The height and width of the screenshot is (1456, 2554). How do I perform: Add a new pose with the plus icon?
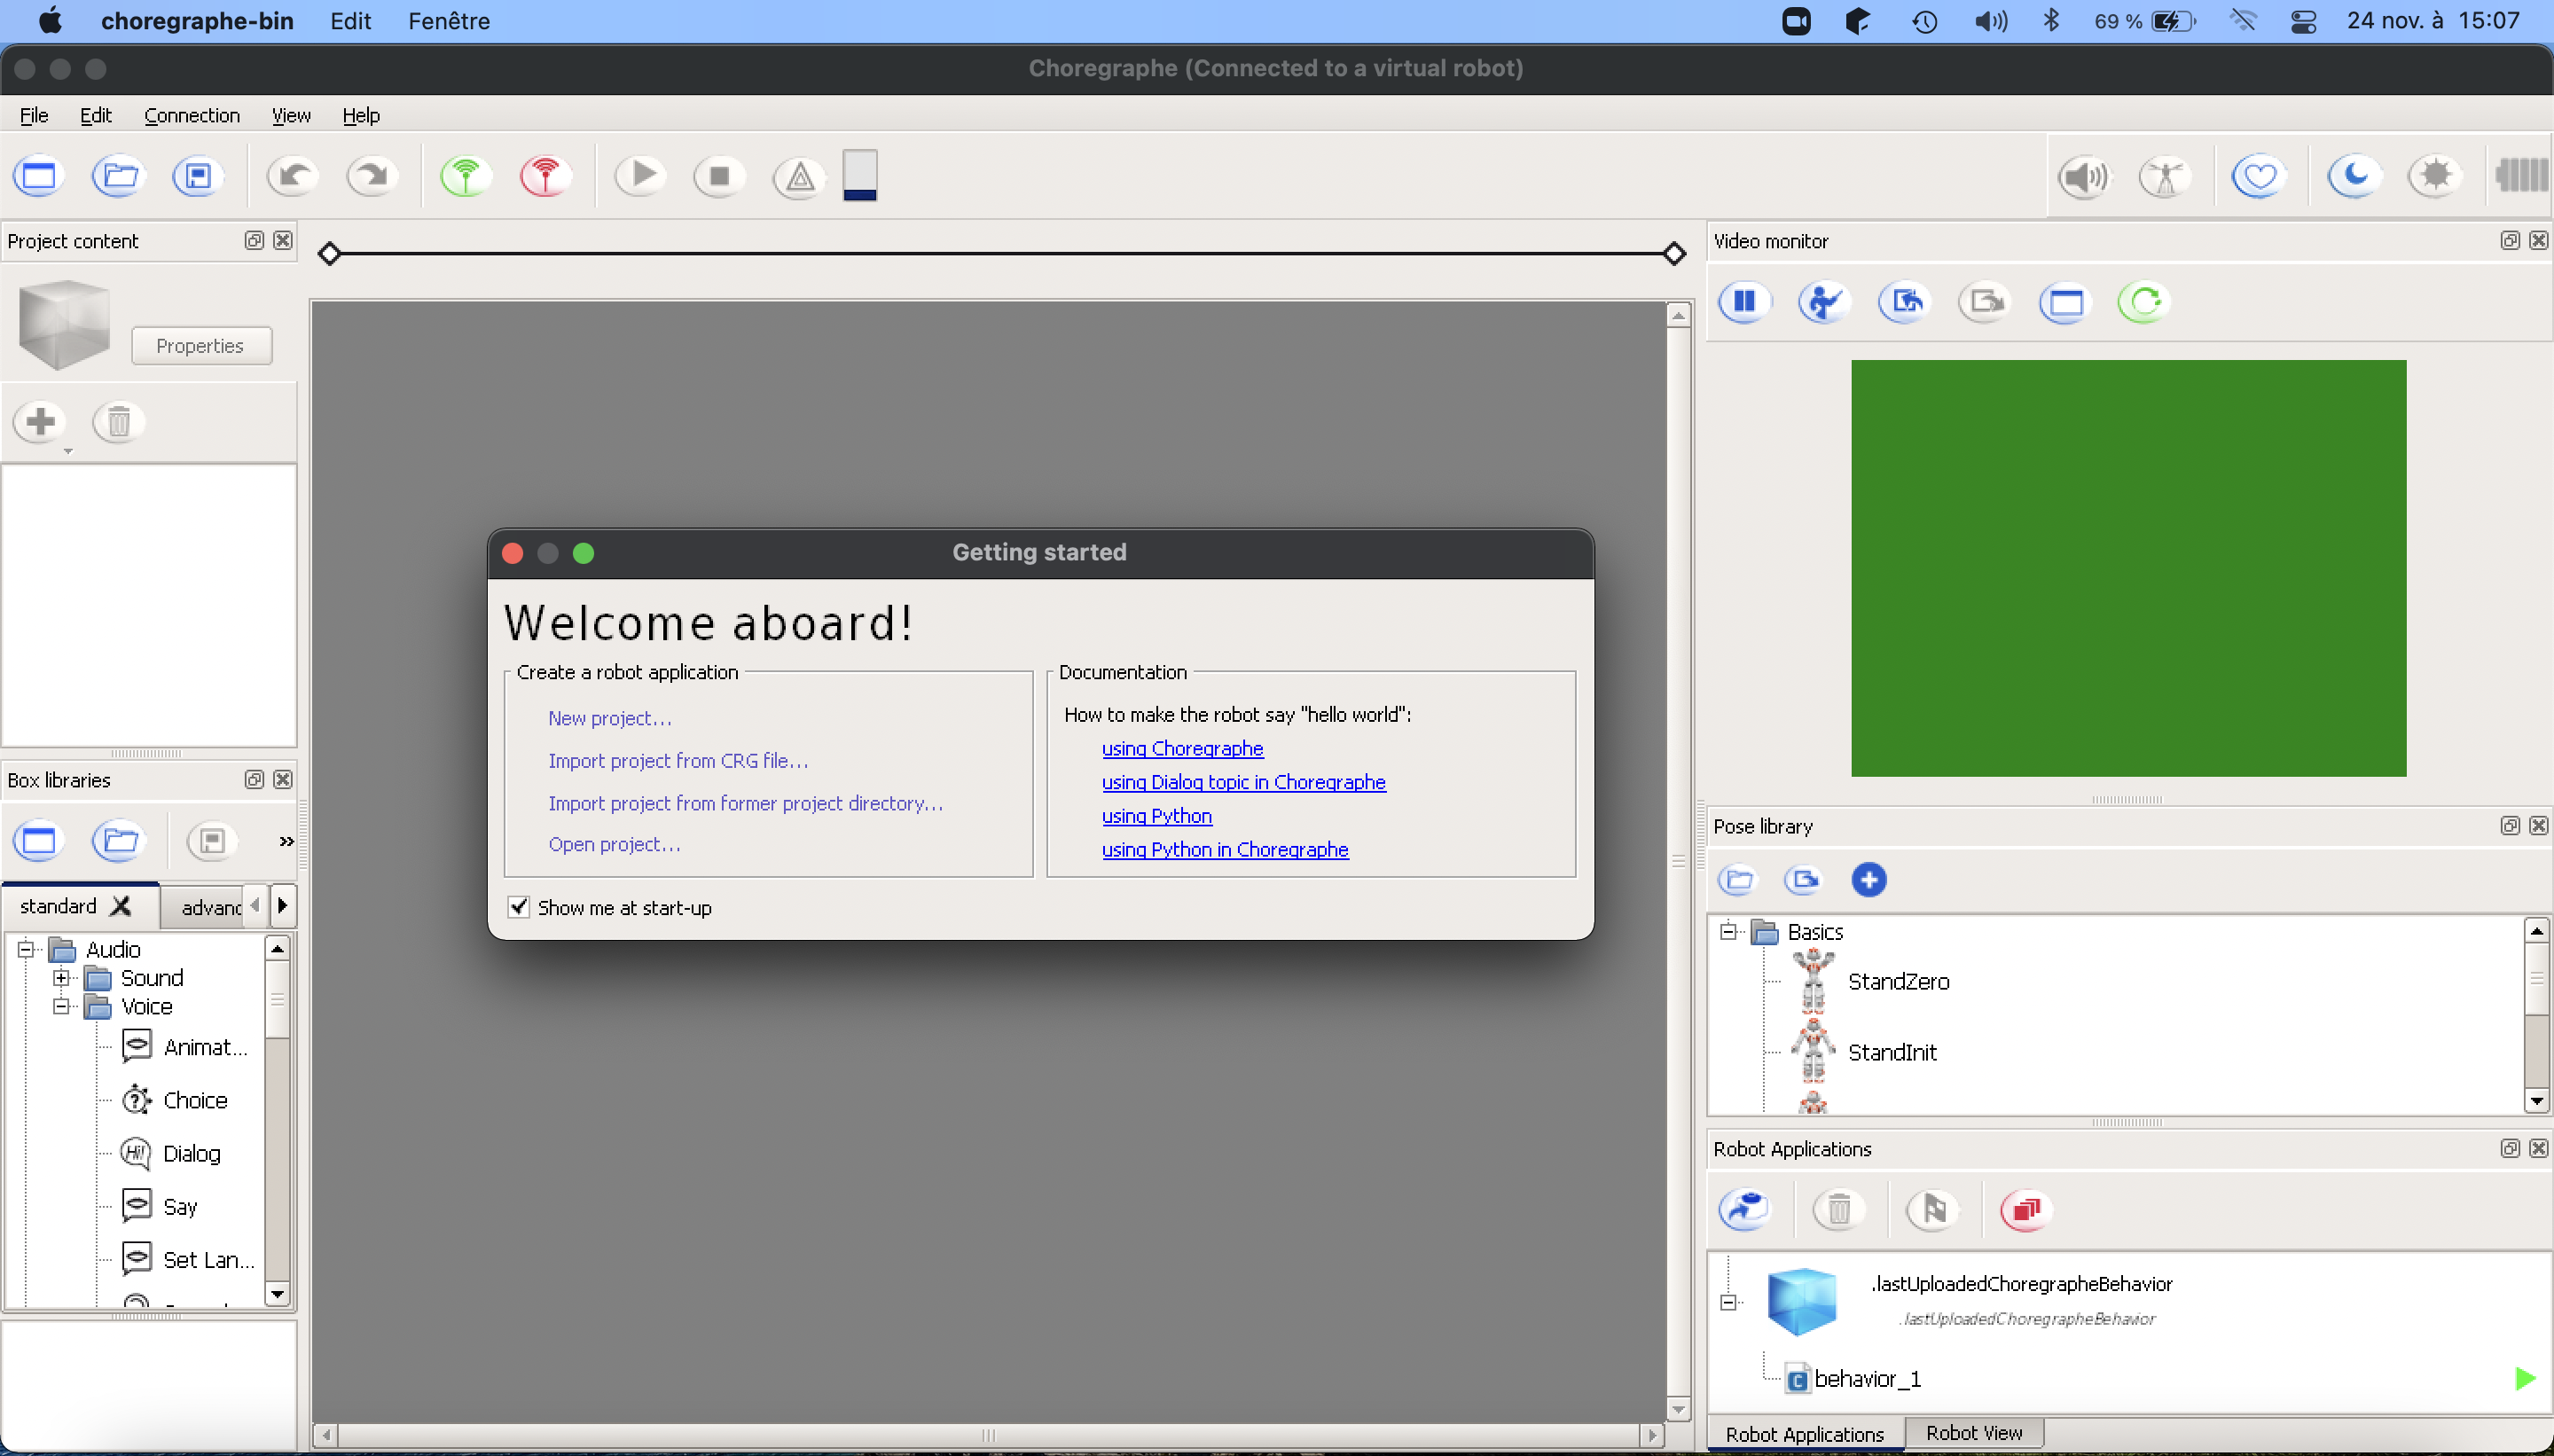point(1869,880)
